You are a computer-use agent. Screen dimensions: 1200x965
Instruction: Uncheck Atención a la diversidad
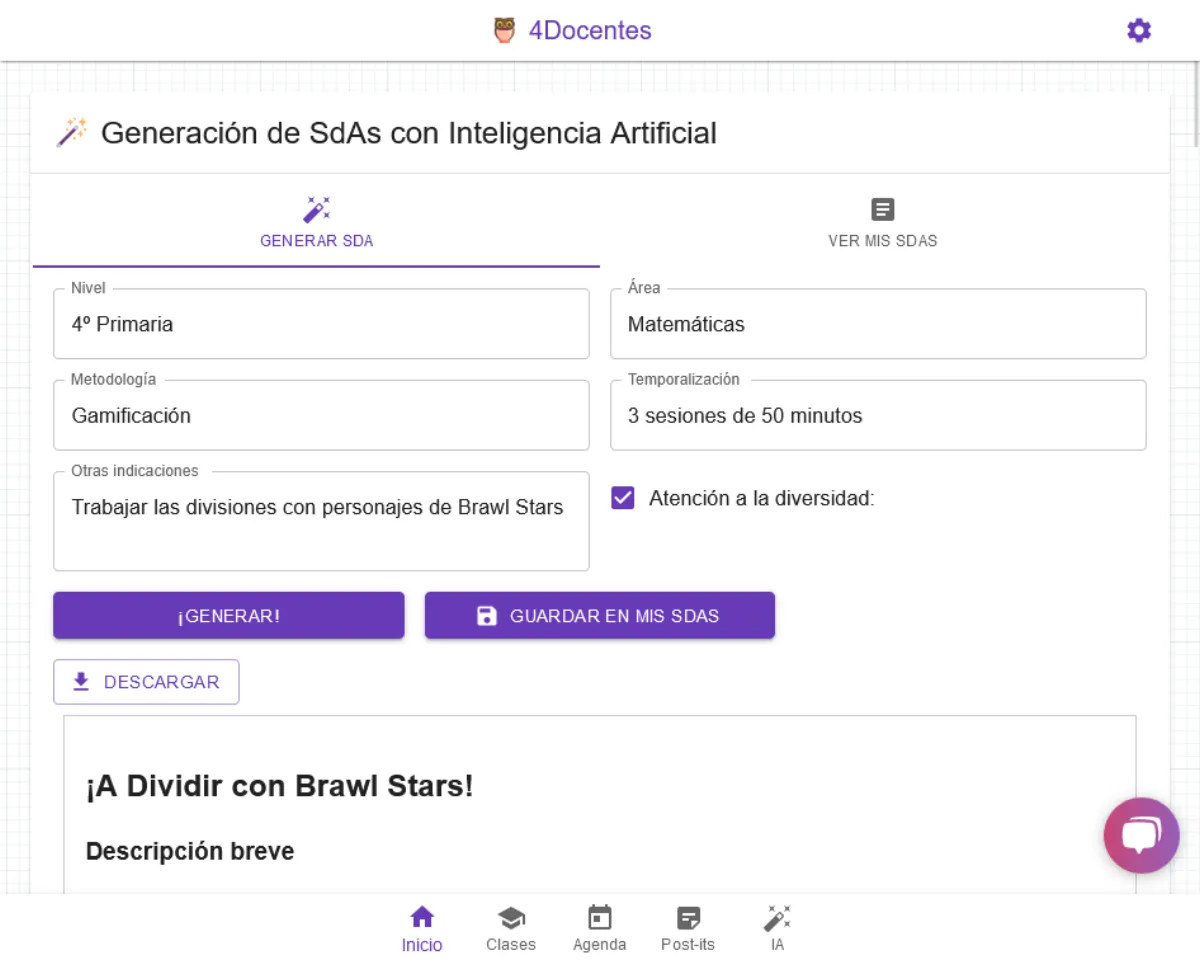pos(622,497)
